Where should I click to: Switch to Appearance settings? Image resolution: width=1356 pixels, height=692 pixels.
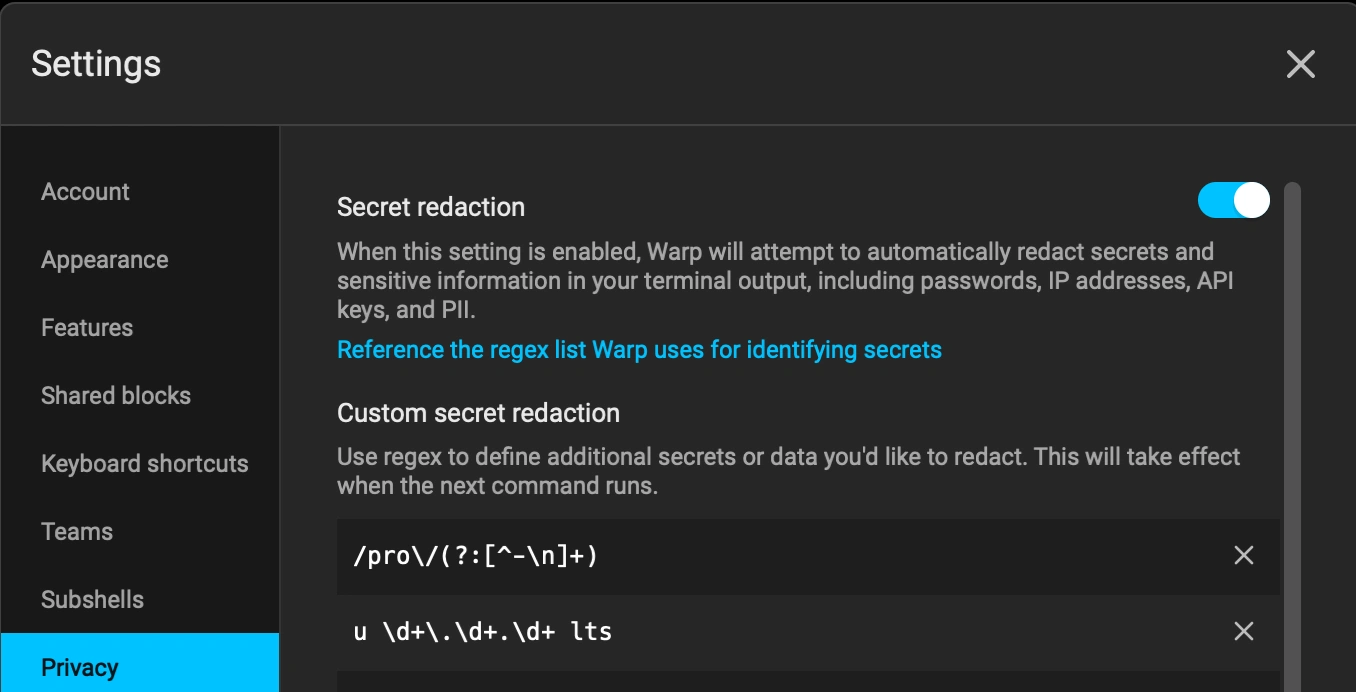click(x=104, y=260)
